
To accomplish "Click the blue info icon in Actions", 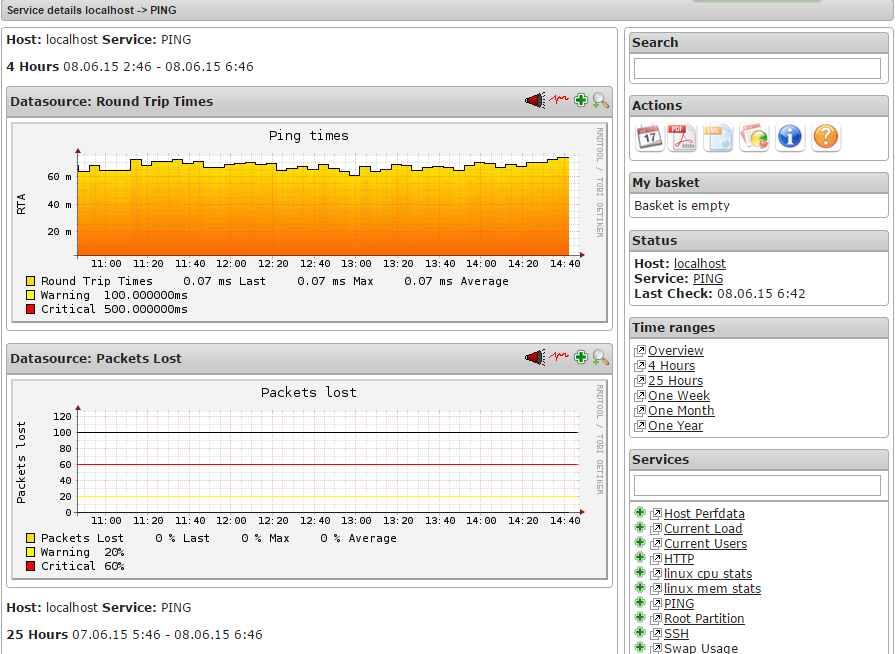I will pyautogui.click(x=790, y=137).
